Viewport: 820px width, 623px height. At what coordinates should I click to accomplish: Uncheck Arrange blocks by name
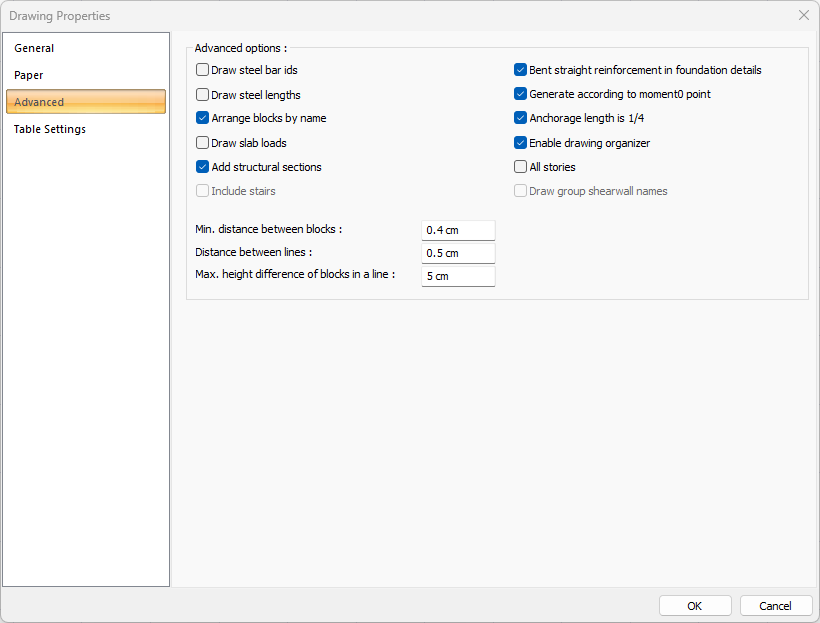coord(203,118)
